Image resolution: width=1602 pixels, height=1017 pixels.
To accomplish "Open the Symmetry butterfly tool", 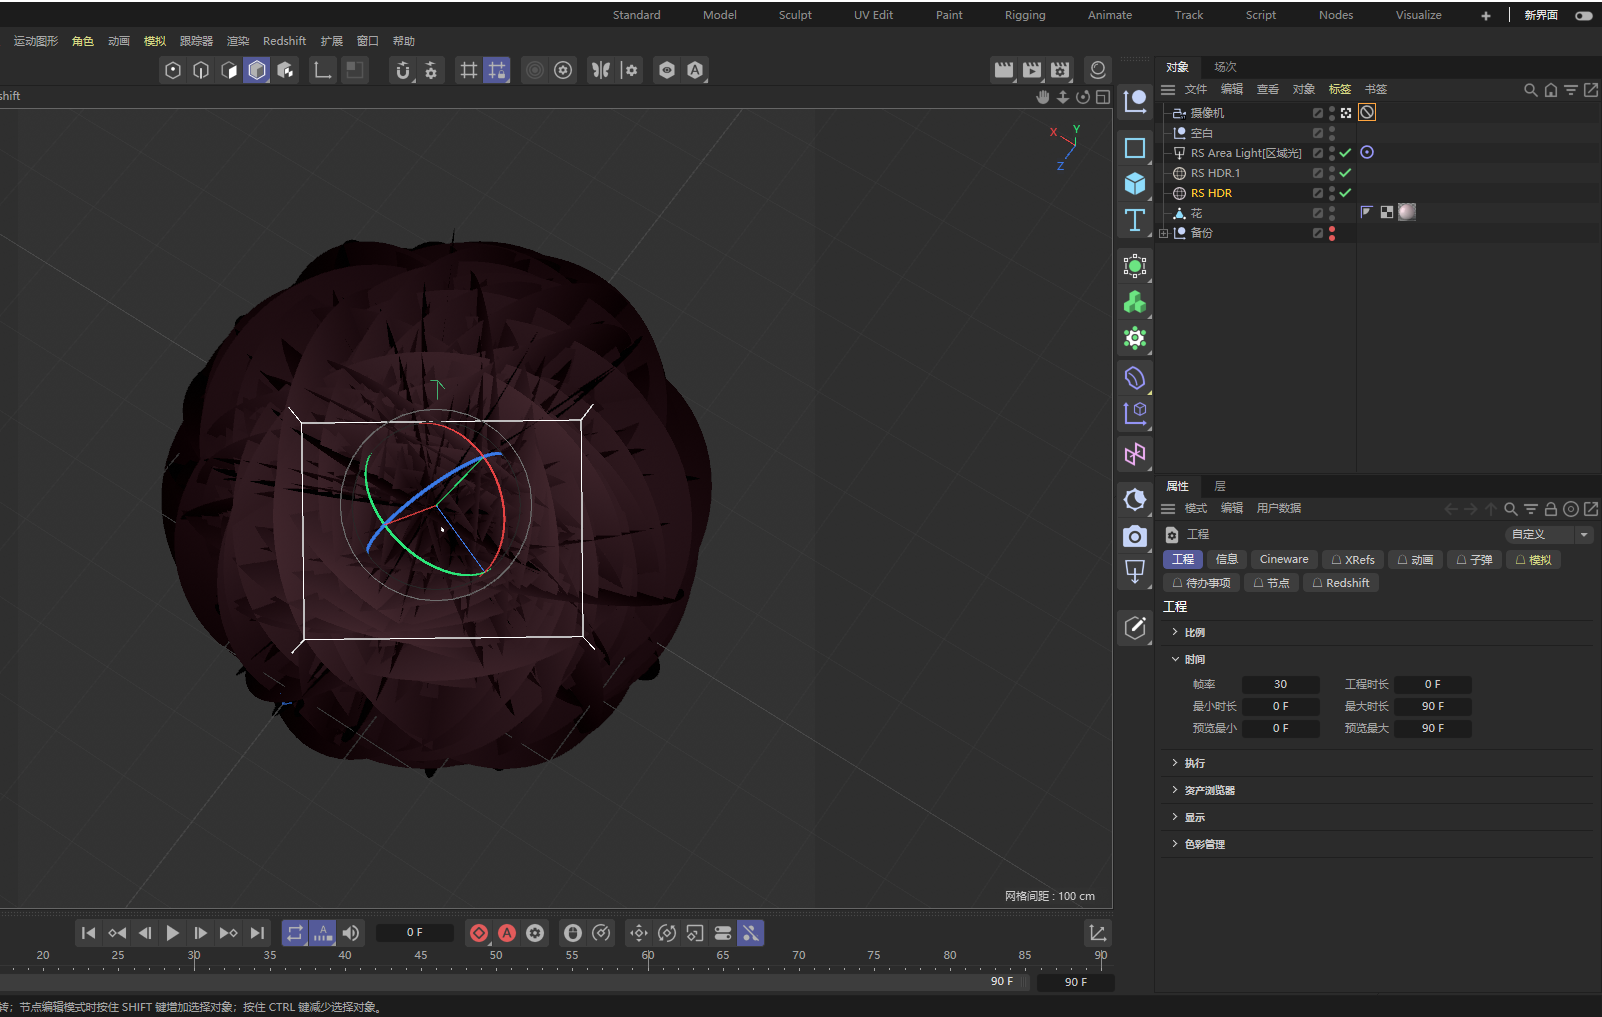I will click(600, 70).
